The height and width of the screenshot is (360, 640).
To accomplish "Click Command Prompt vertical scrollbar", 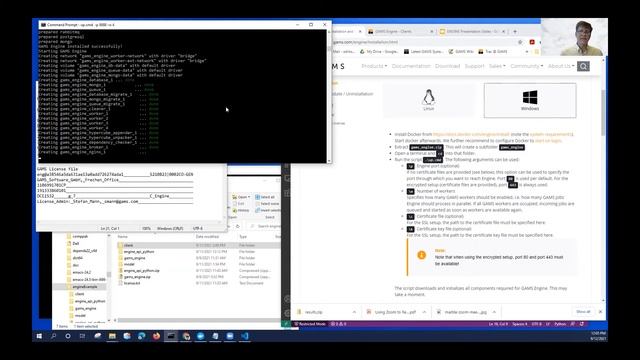I will pos(329,96).
